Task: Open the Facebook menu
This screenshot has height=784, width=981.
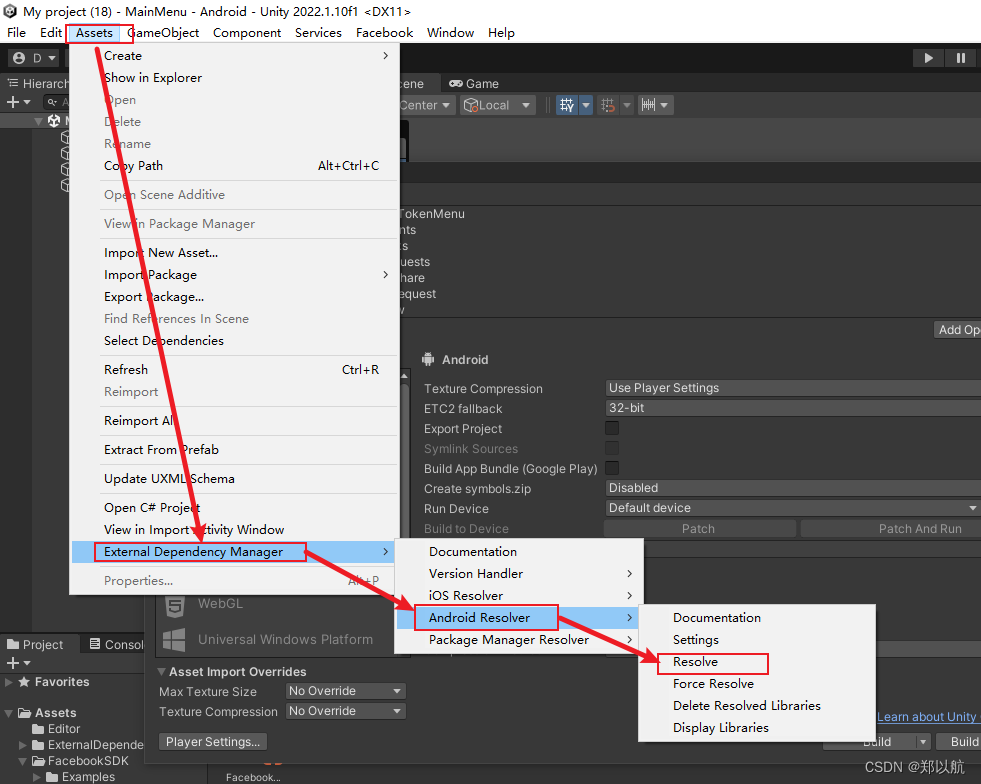Action: point(384,33)
